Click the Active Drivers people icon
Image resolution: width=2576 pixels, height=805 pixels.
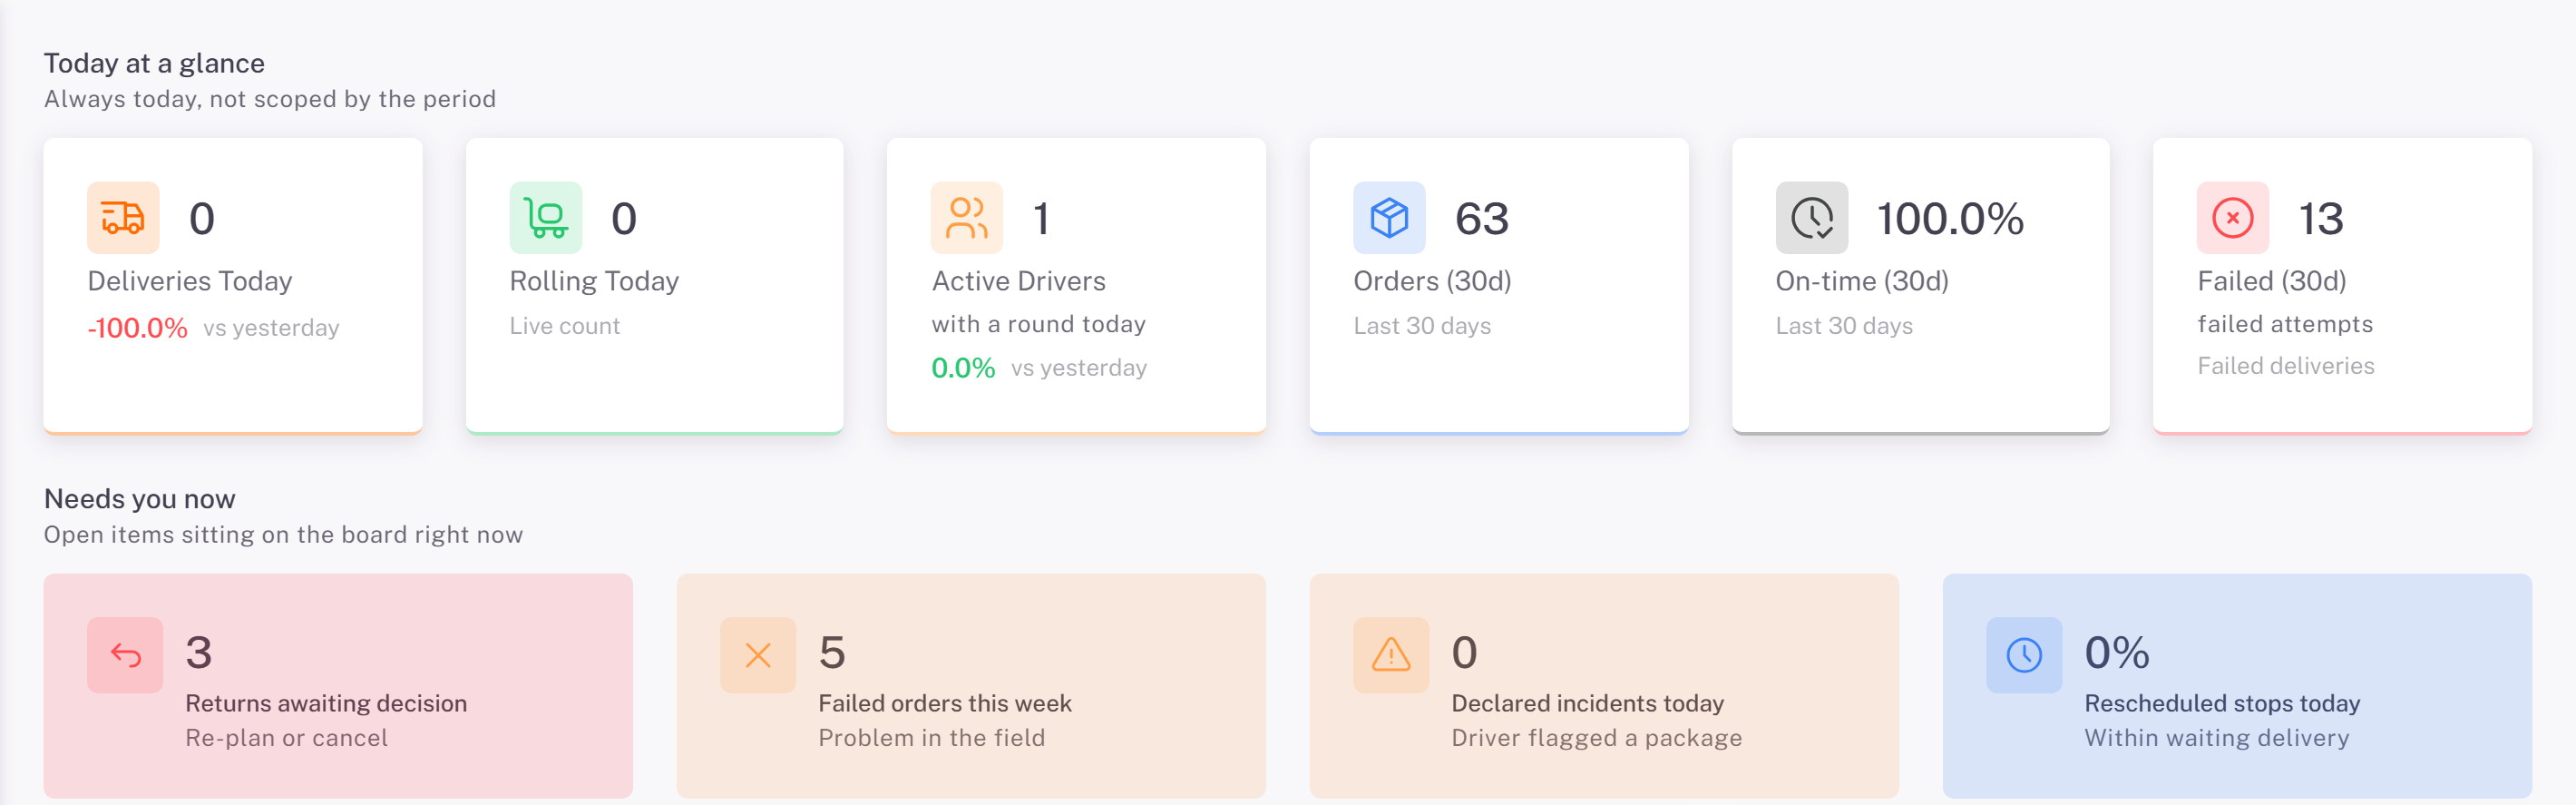(967, 217)
